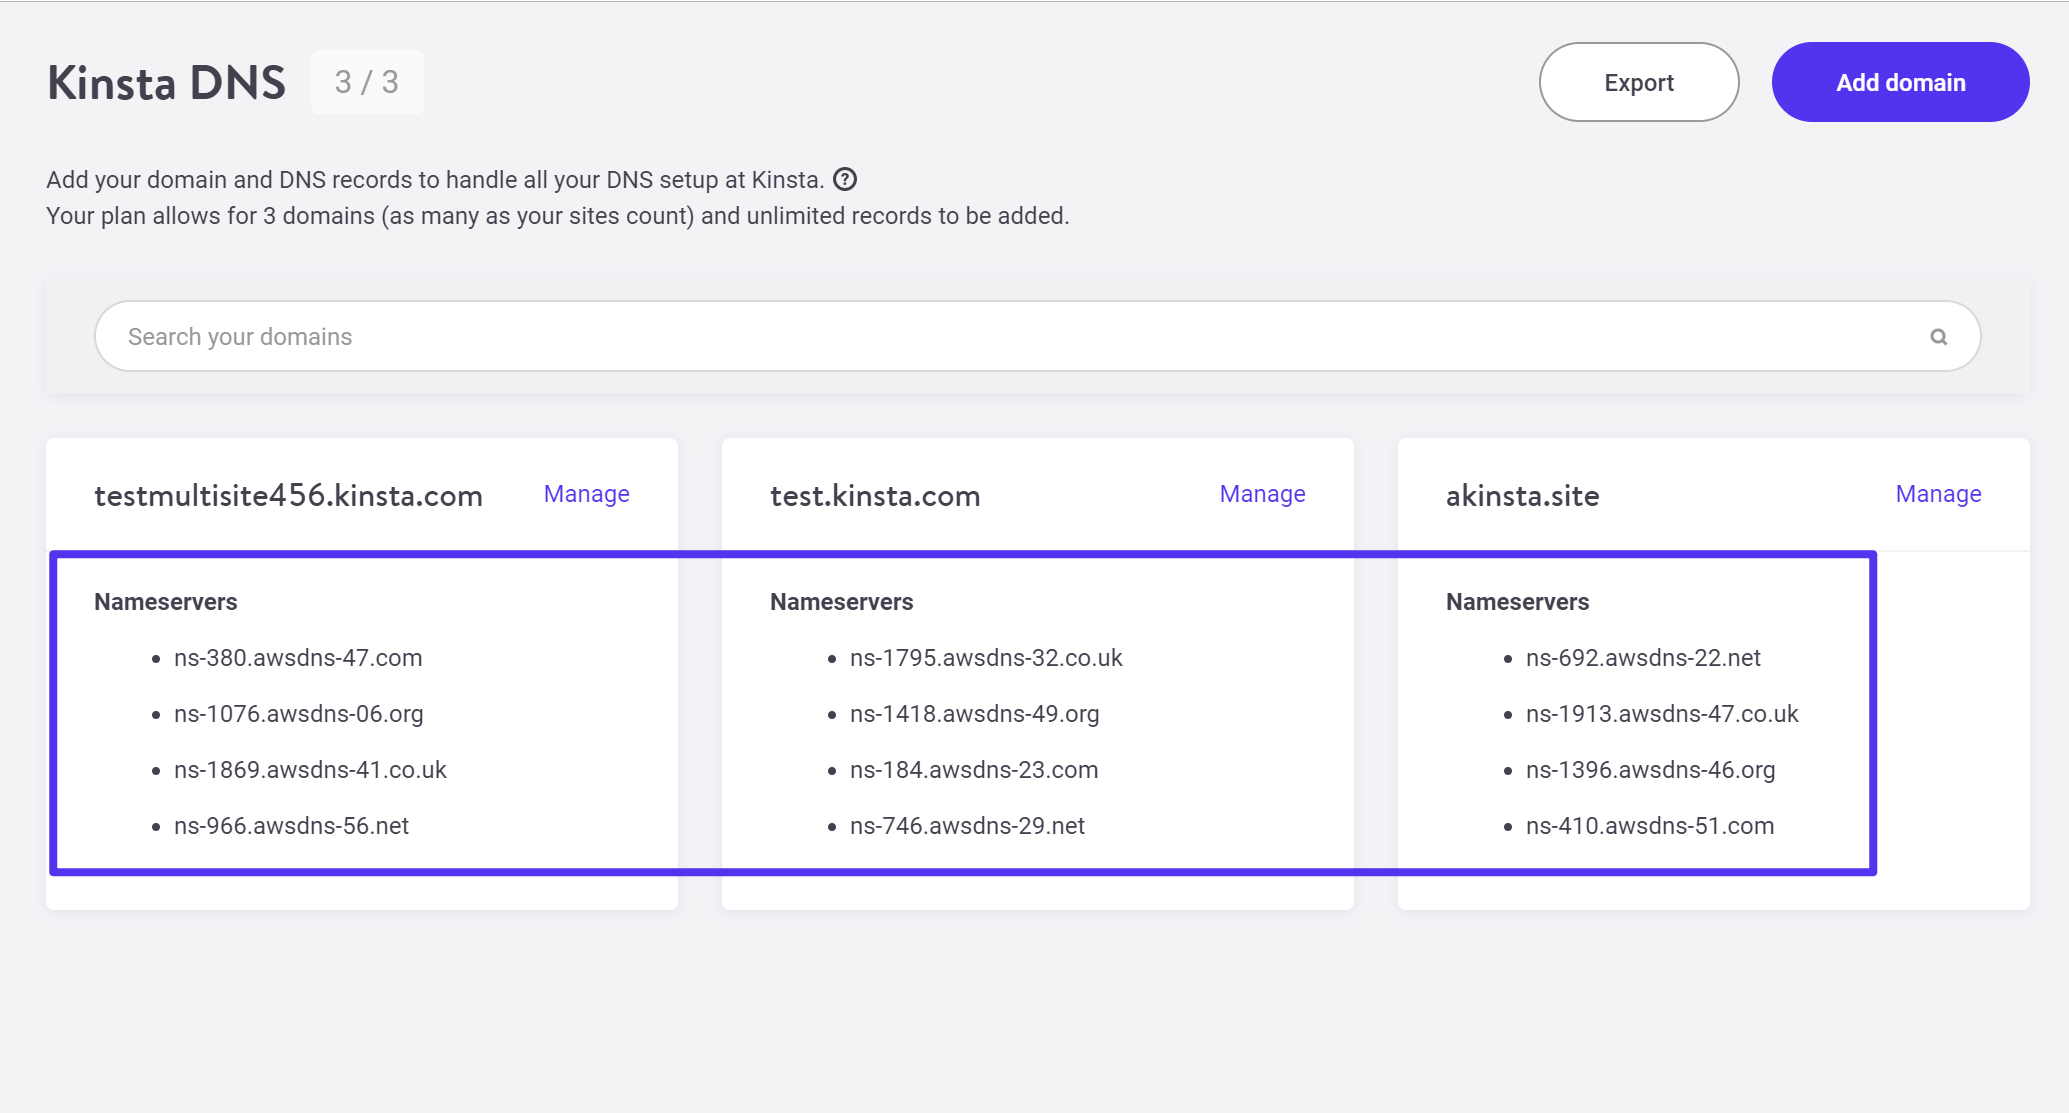Open Manage for test.kinsta.com

coord(1262,493)
